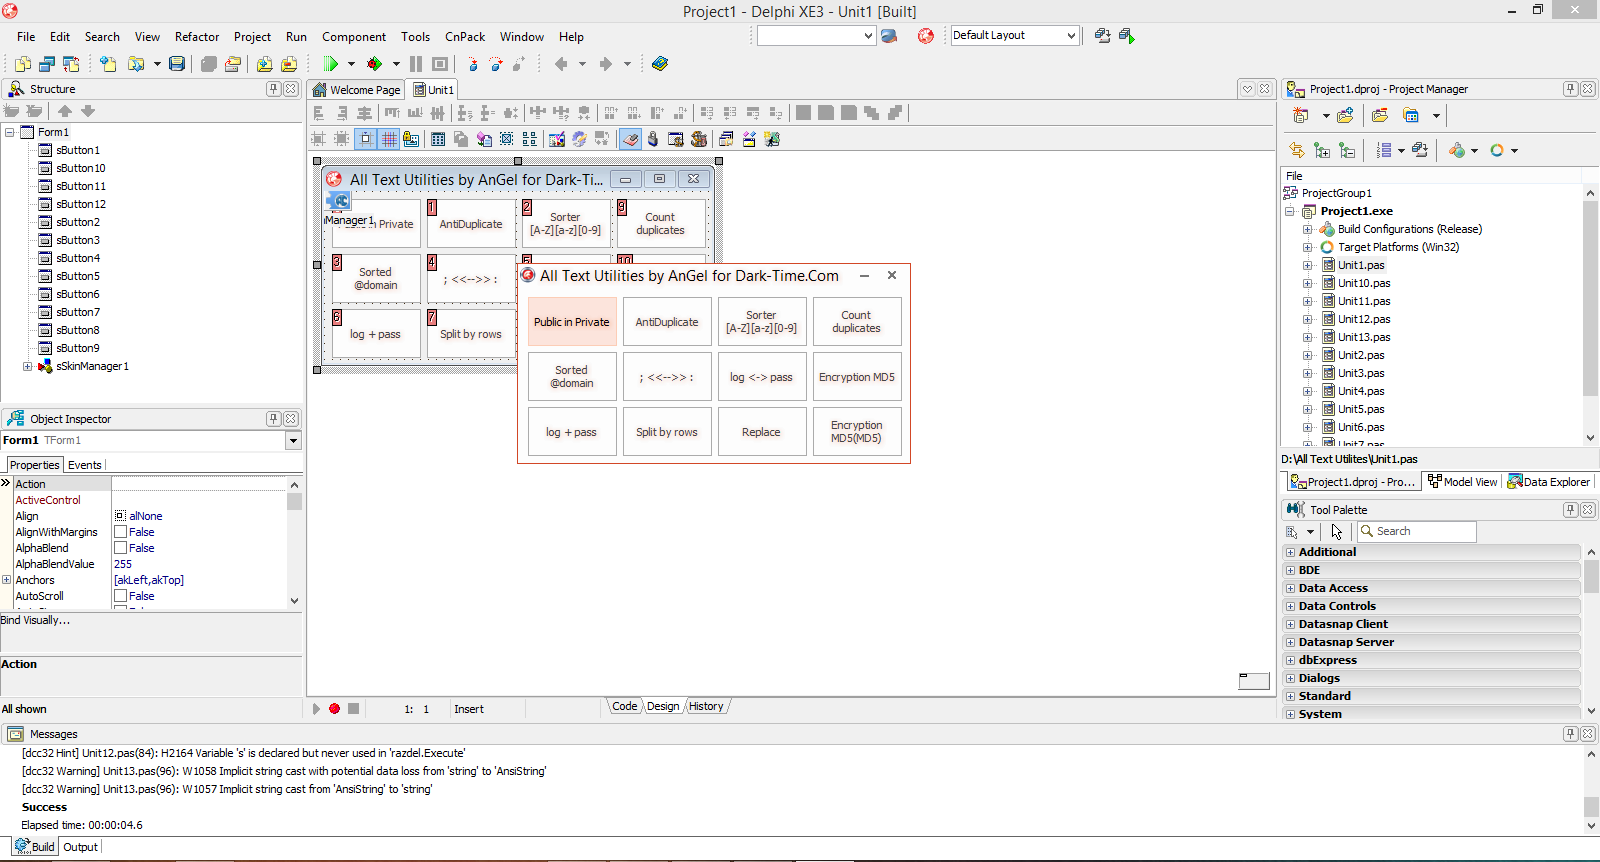Move item up in Structure pane
The image size is (1600, 862).
tap(65, 111)
